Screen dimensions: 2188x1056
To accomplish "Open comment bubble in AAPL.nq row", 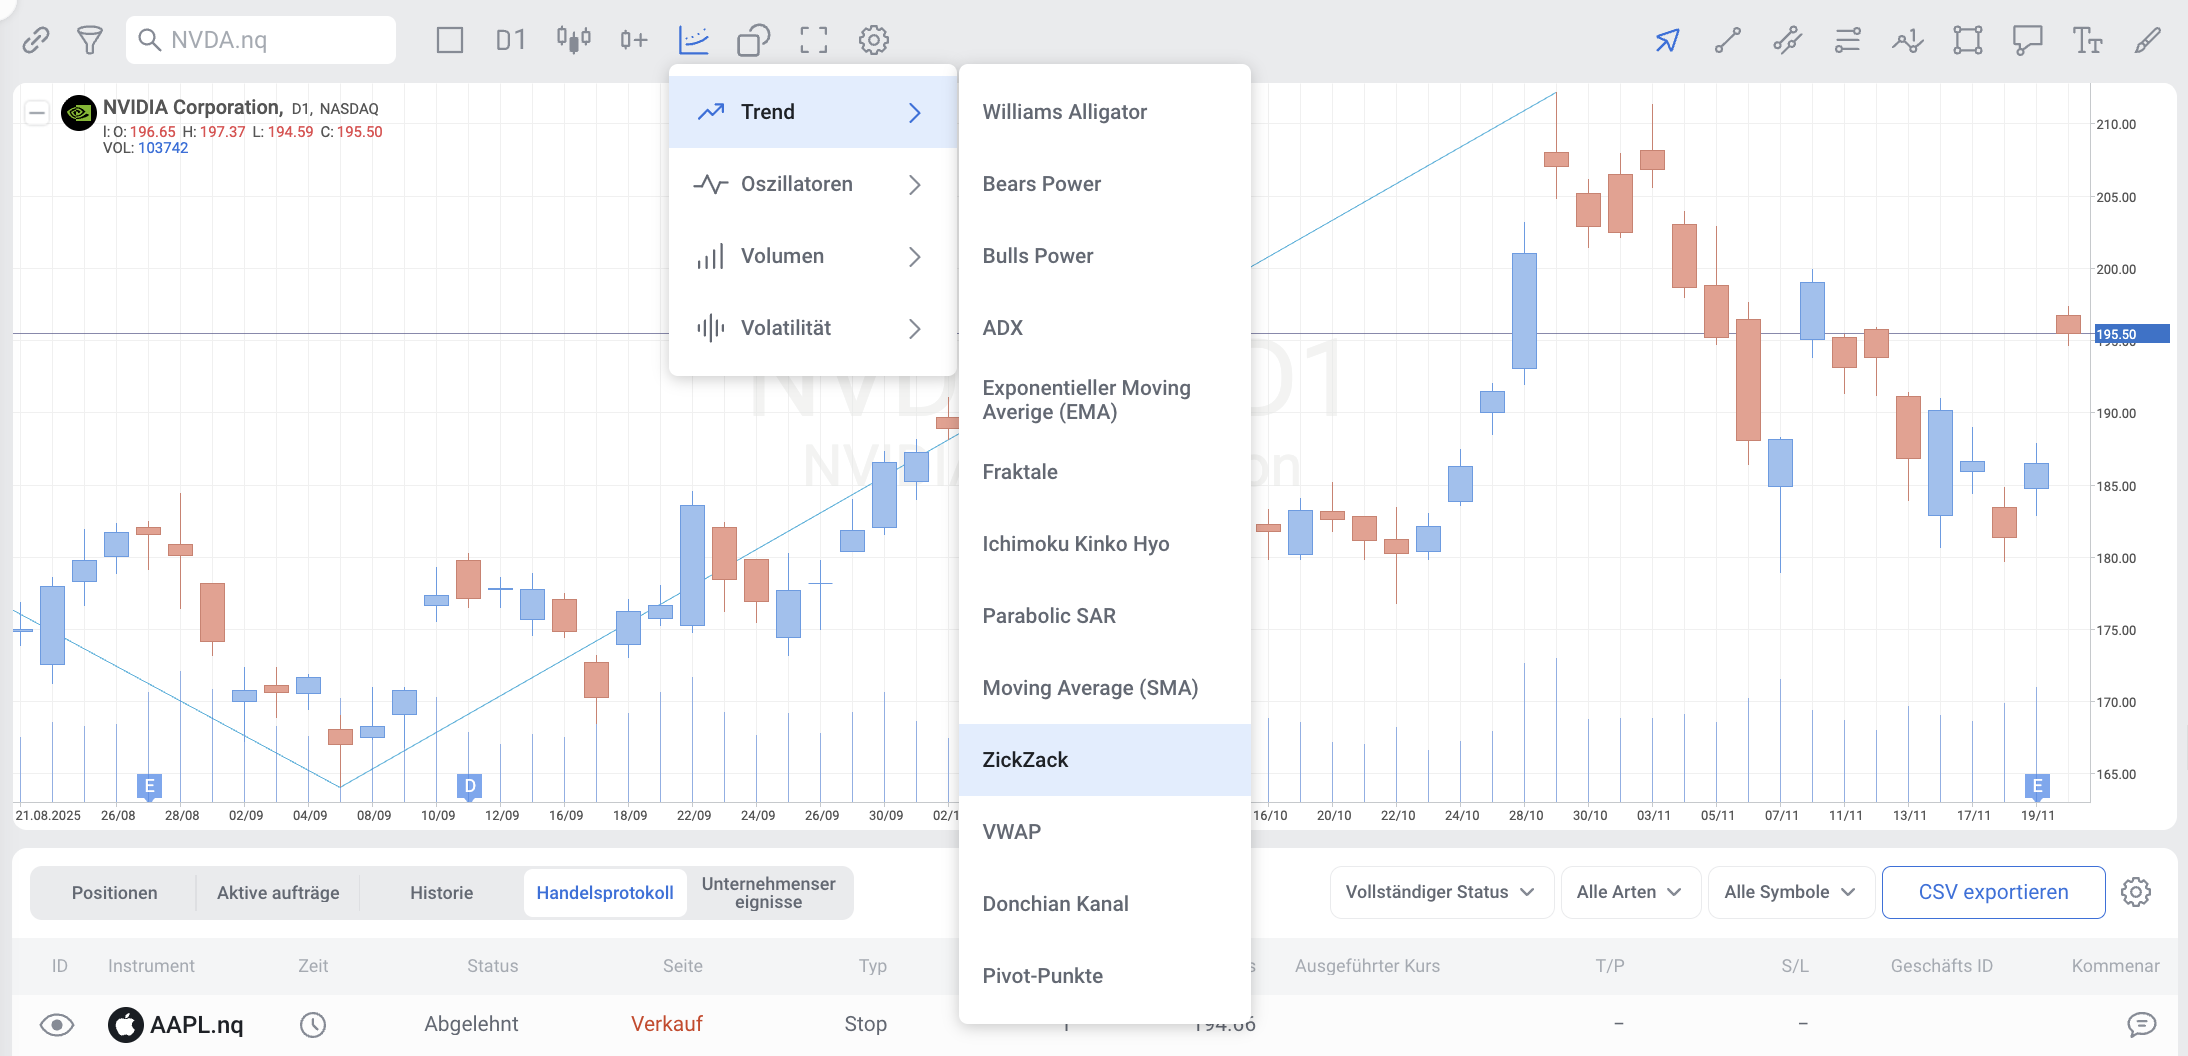I will click(x=2141, y=1024).
